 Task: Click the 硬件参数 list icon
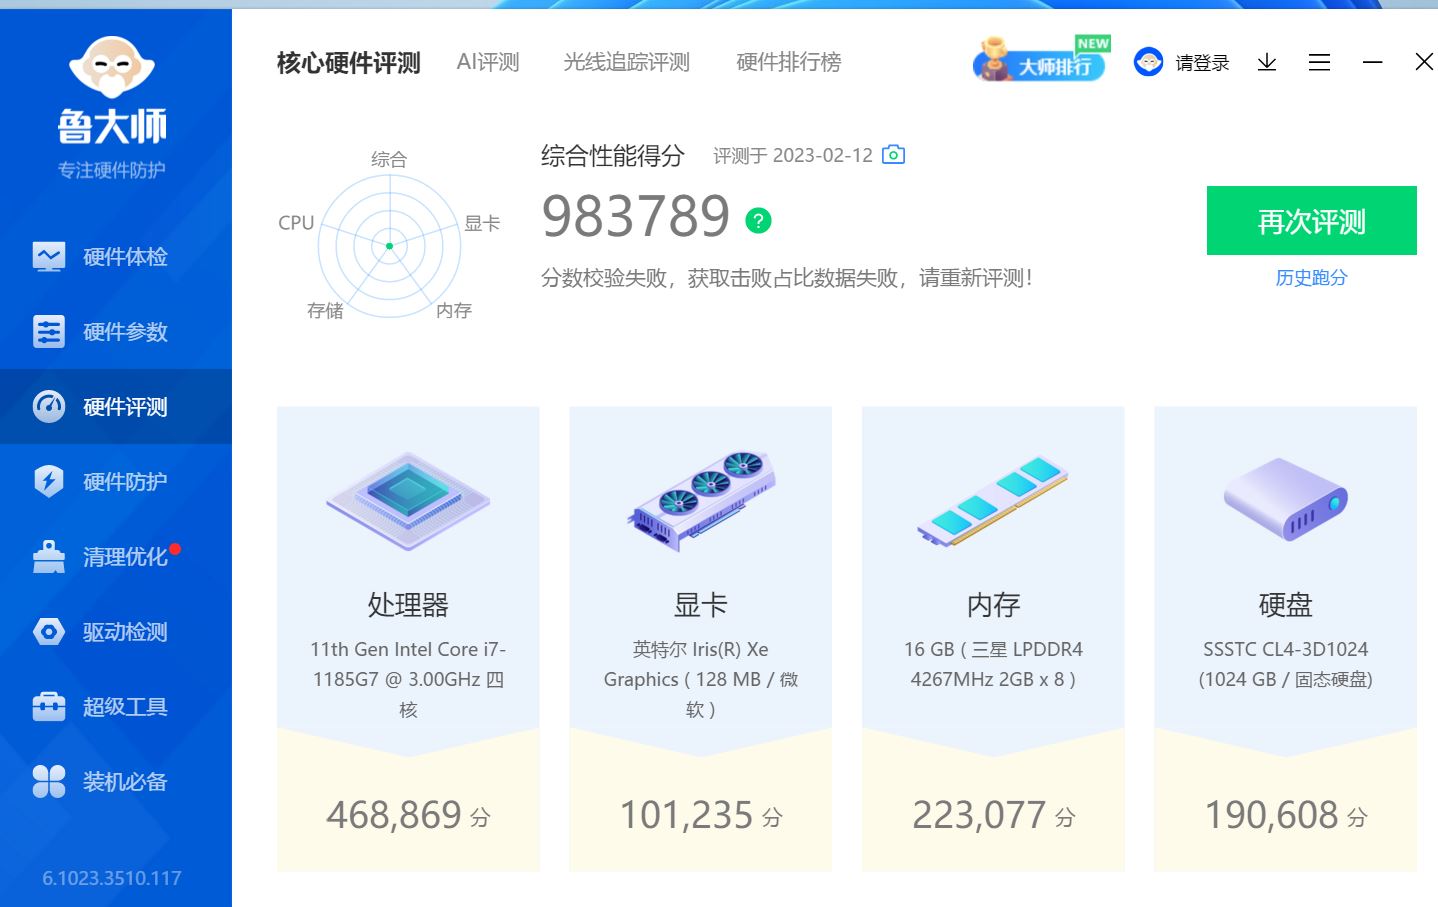pos(48,332)
